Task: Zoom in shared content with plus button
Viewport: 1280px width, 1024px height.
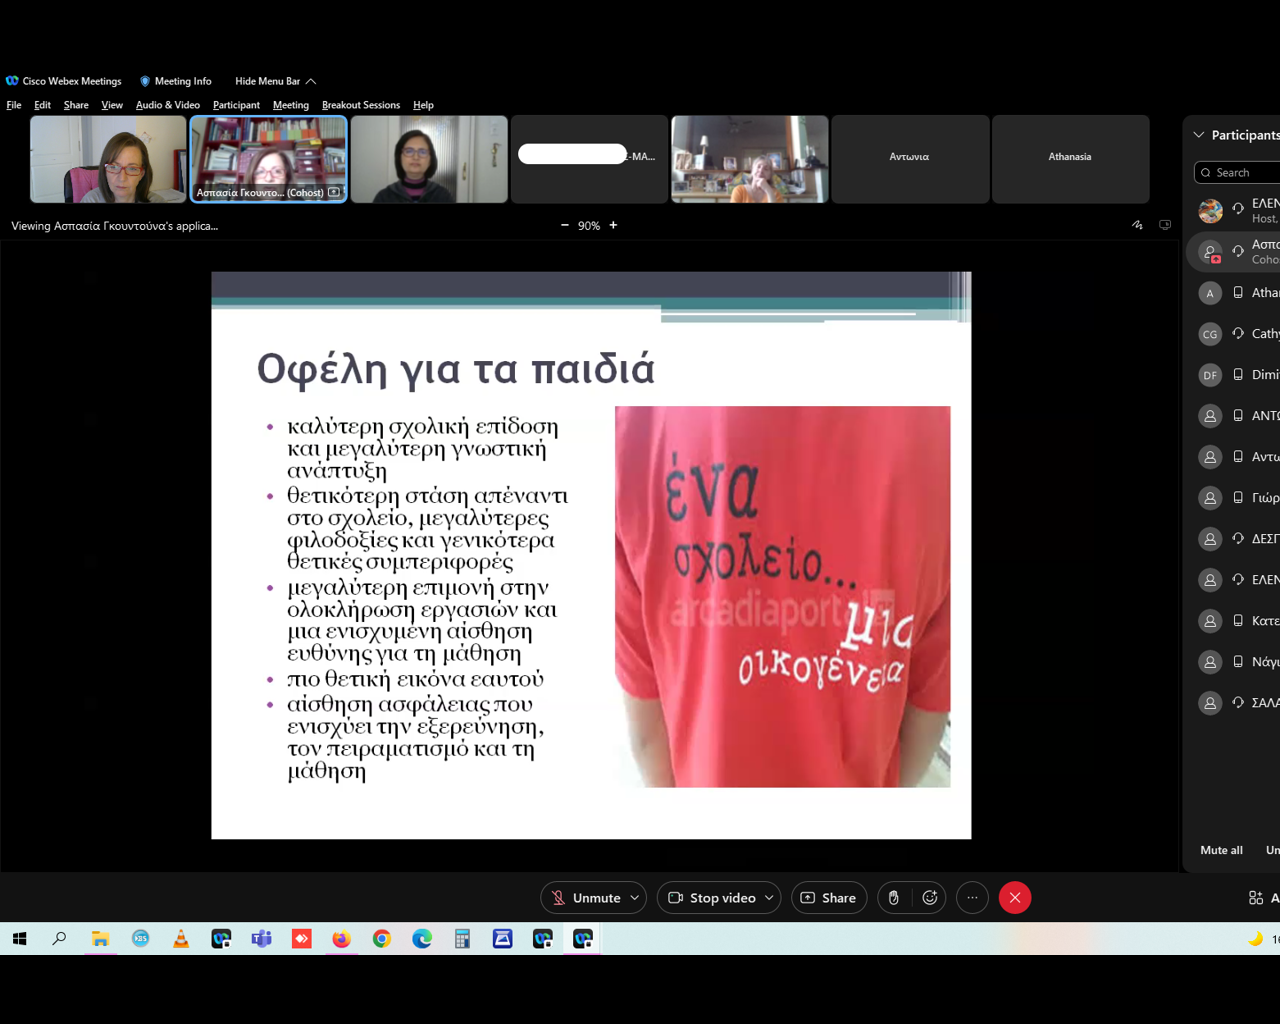Action: click(x=613, y=225)
